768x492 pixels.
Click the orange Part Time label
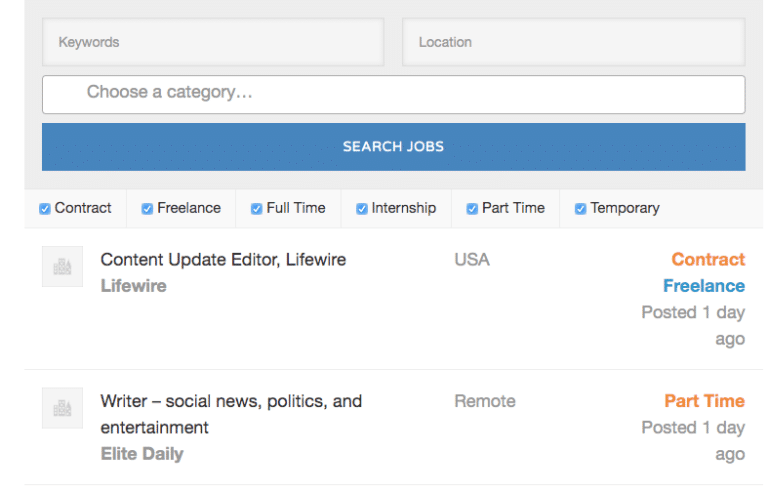[x=704, y=401]
